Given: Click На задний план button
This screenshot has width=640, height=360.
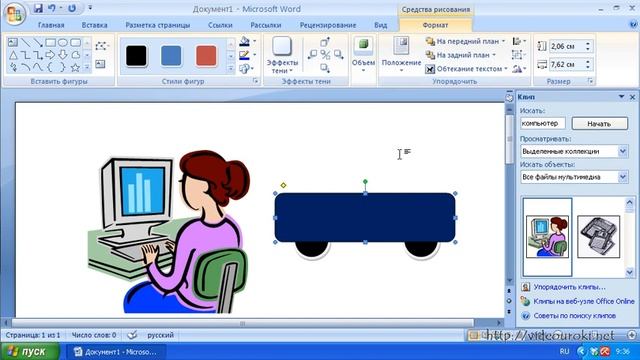Looking at the screenshot, I should [460, 55].
